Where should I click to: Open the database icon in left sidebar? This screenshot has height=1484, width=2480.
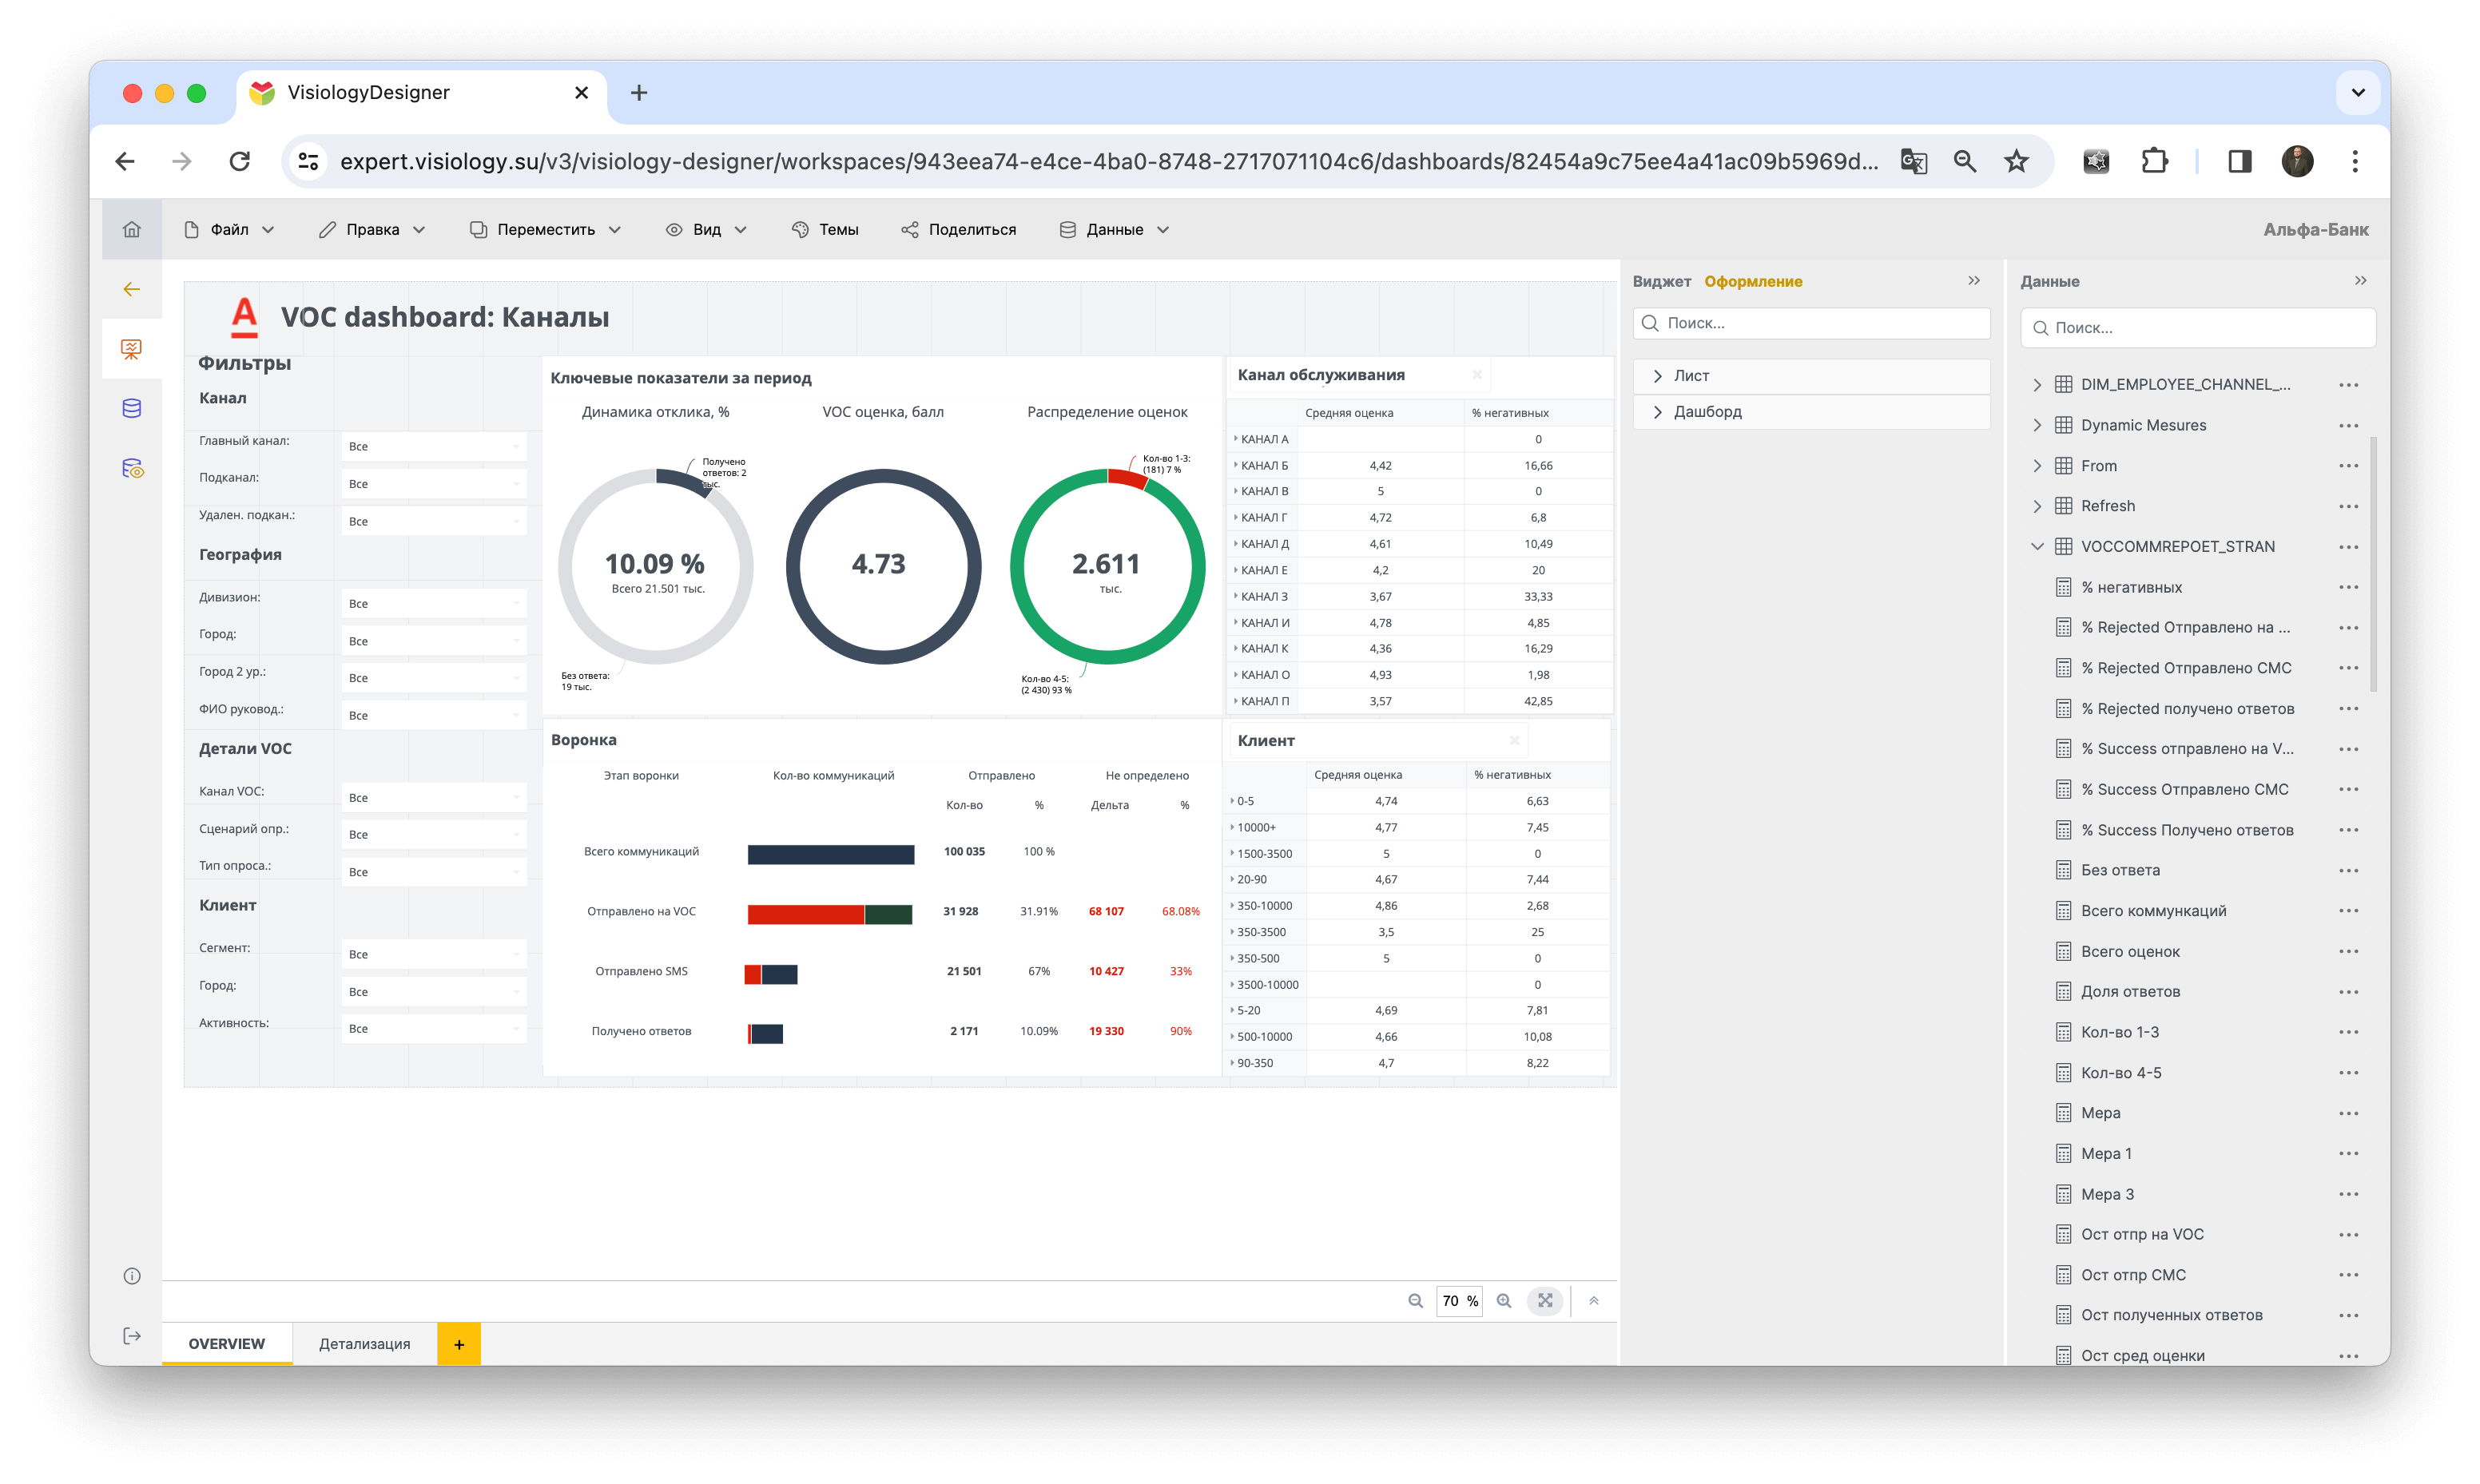point(131,408)
